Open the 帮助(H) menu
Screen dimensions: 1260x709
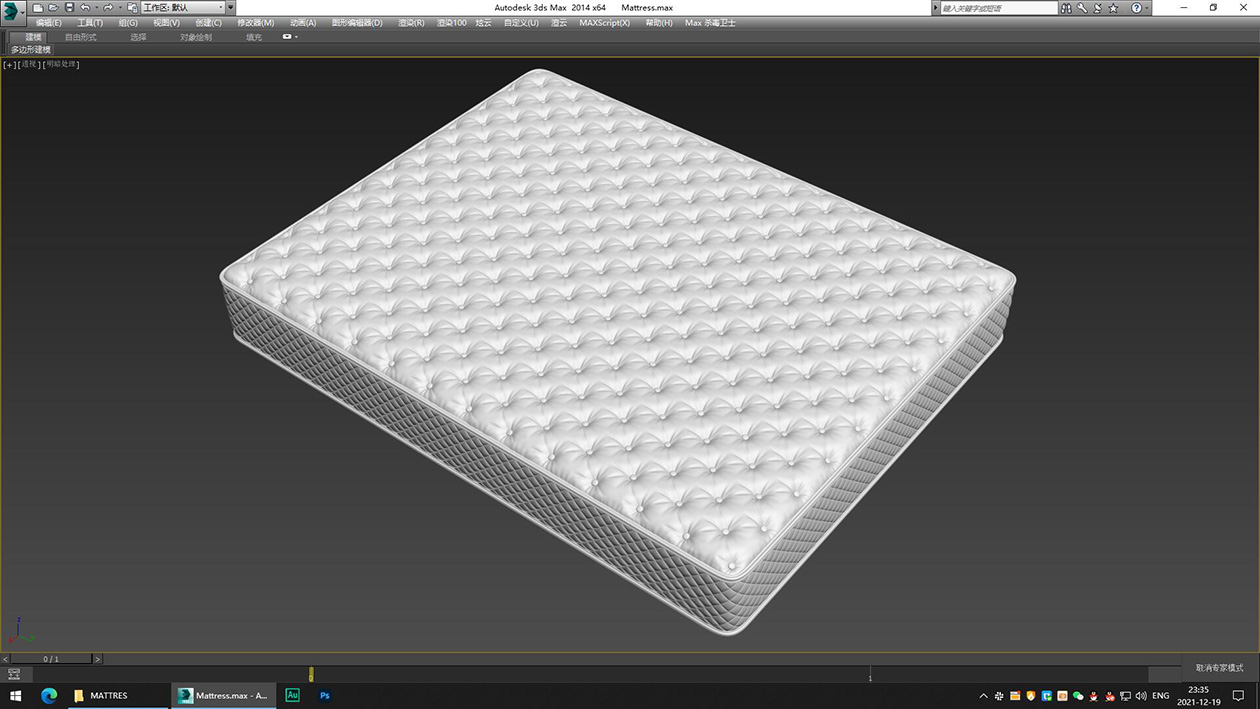pos(659,22)
